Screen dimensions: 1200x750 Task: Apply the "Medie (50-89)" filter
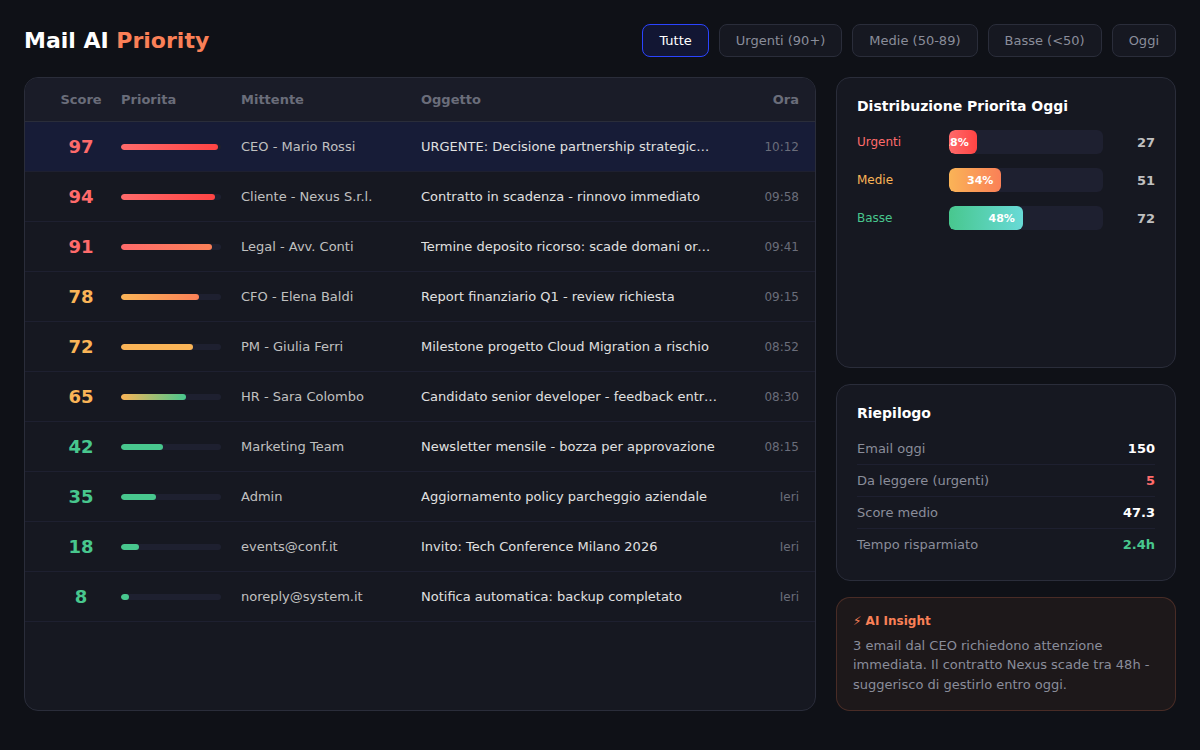pos(914,40)
